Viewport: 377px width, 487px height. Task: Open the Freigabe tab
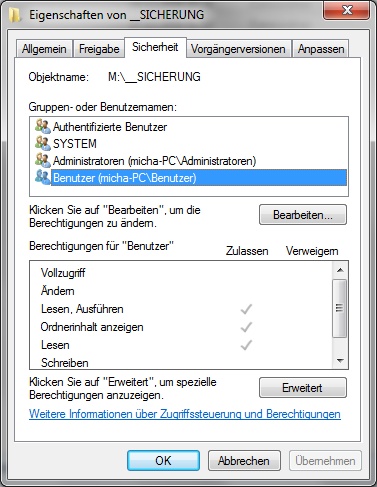tap(99, 49)
